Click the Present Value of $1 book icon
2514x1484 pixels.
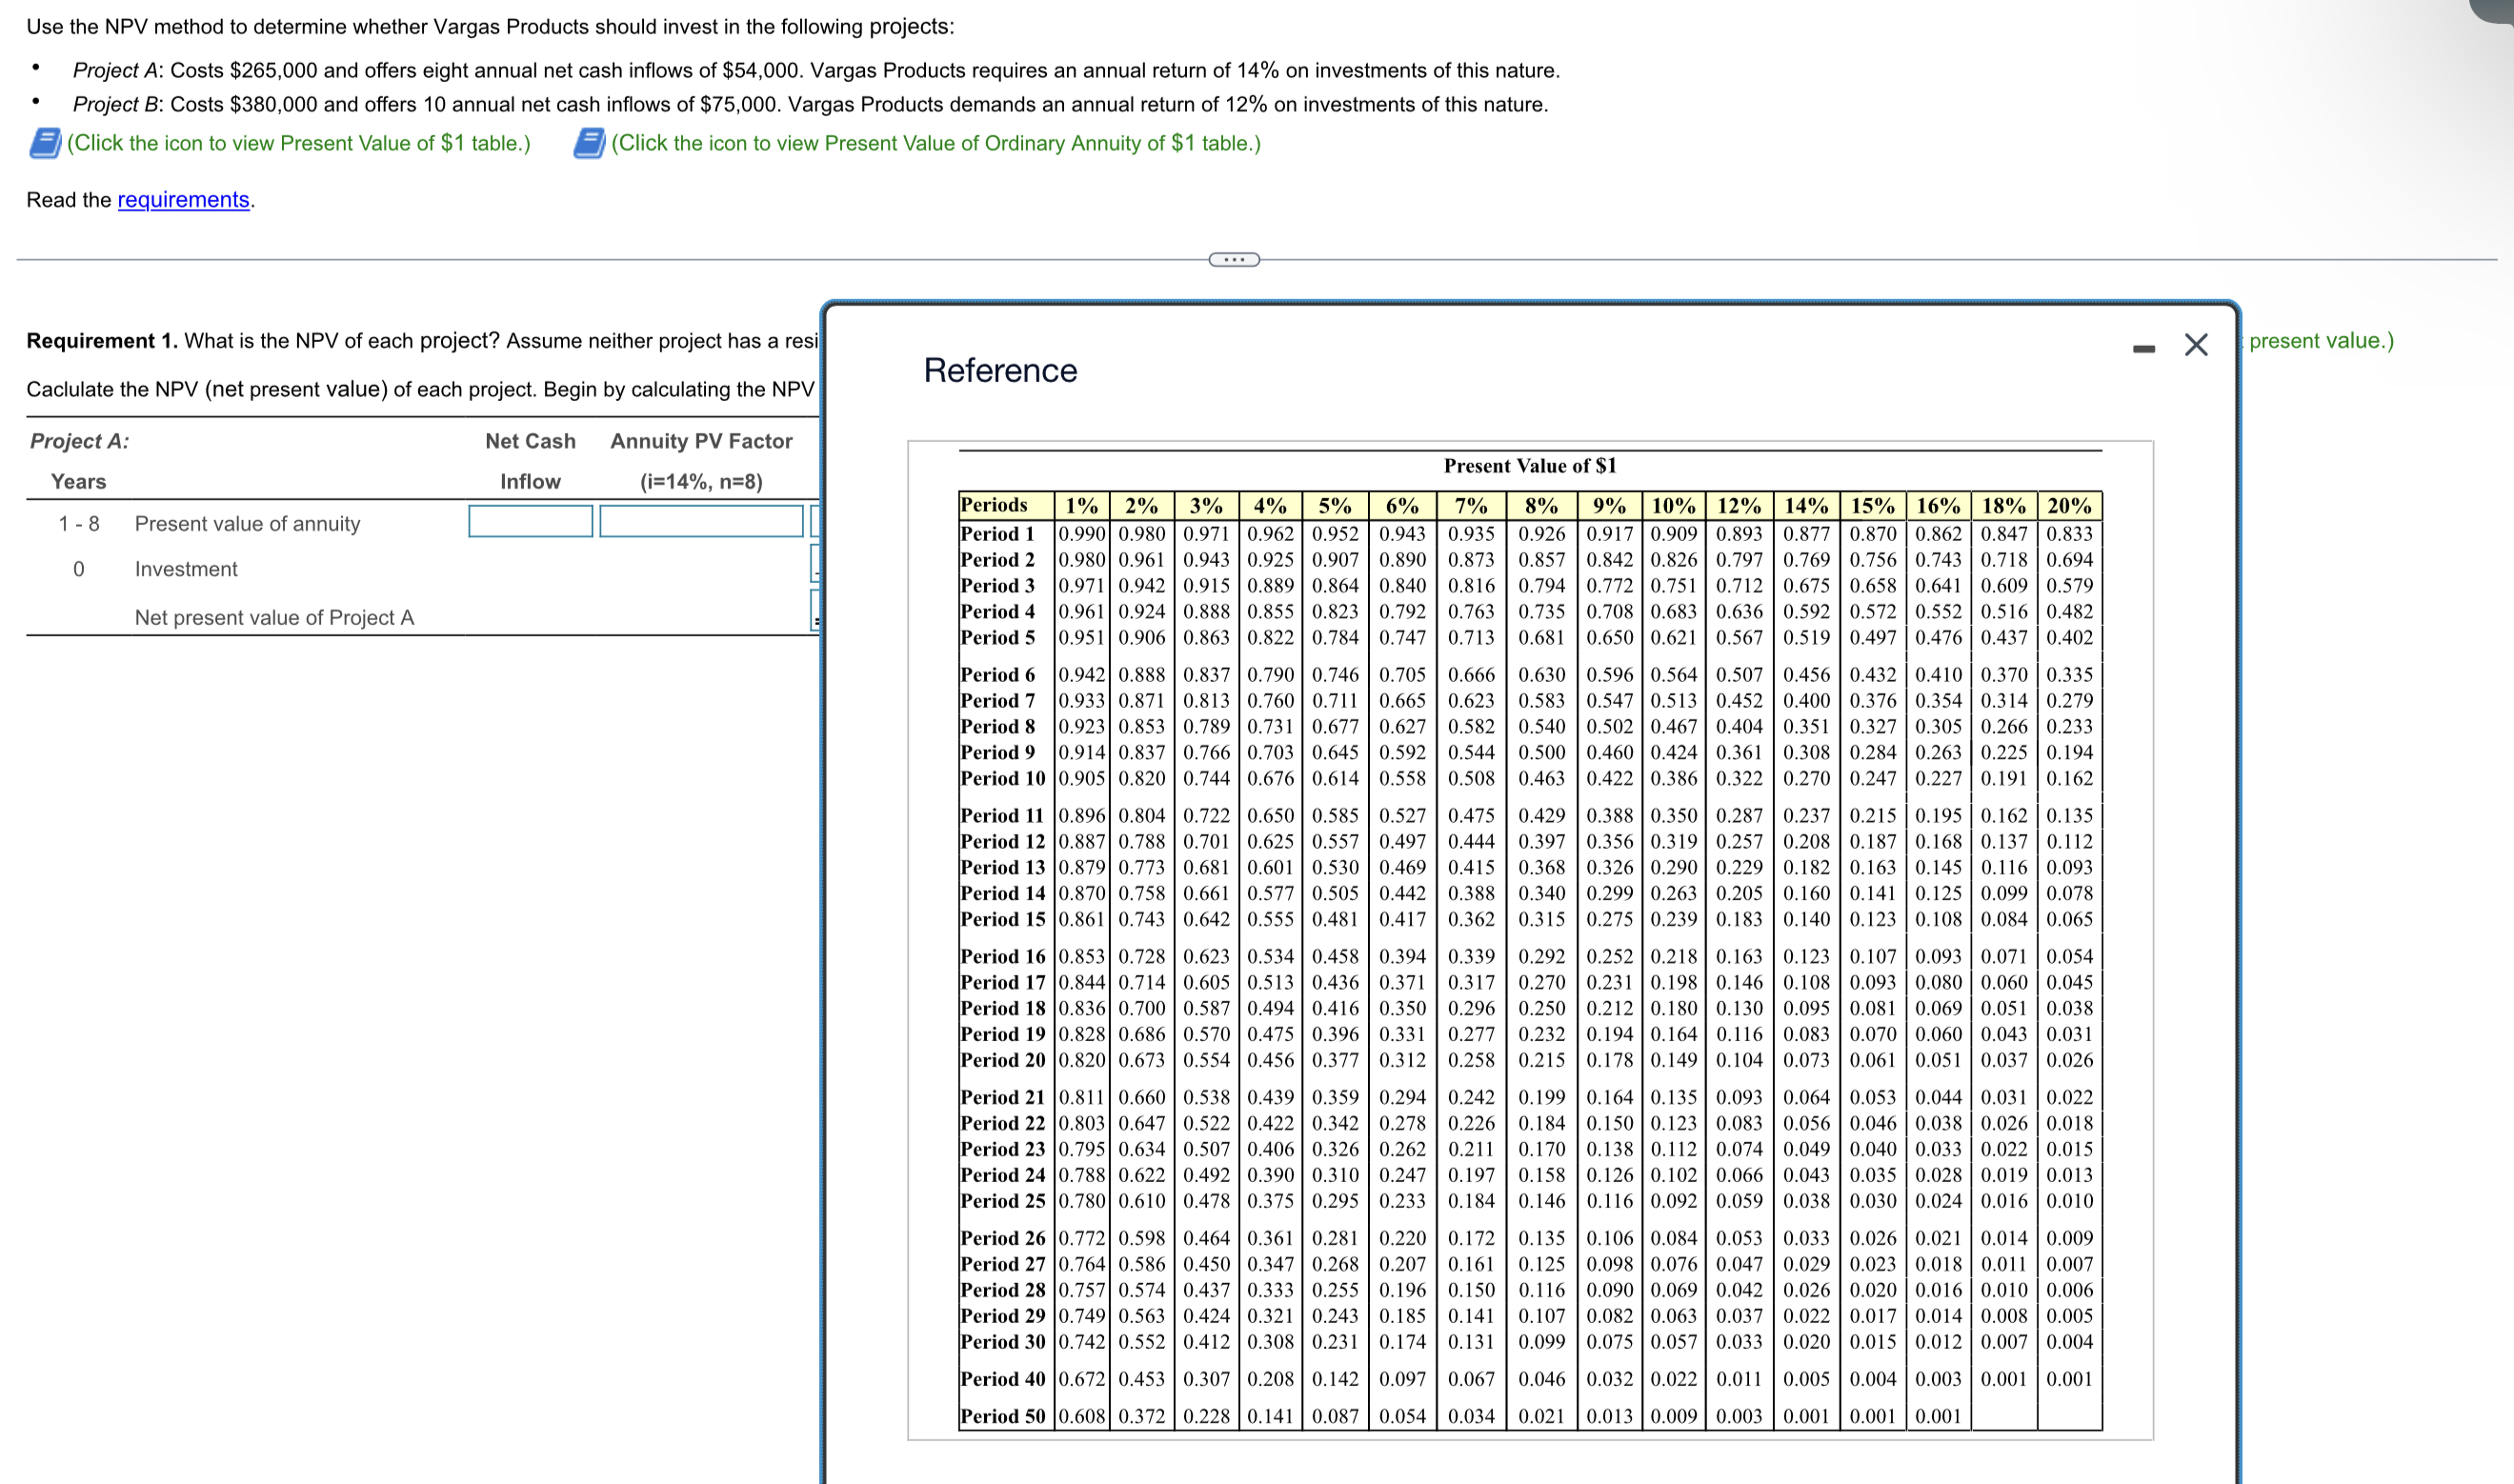point(44,143)
